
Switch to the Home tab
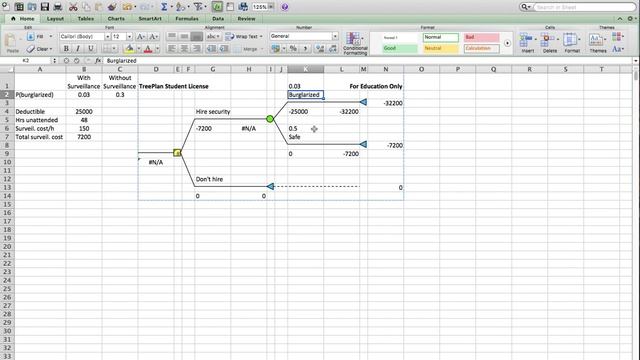pos(23,19)
